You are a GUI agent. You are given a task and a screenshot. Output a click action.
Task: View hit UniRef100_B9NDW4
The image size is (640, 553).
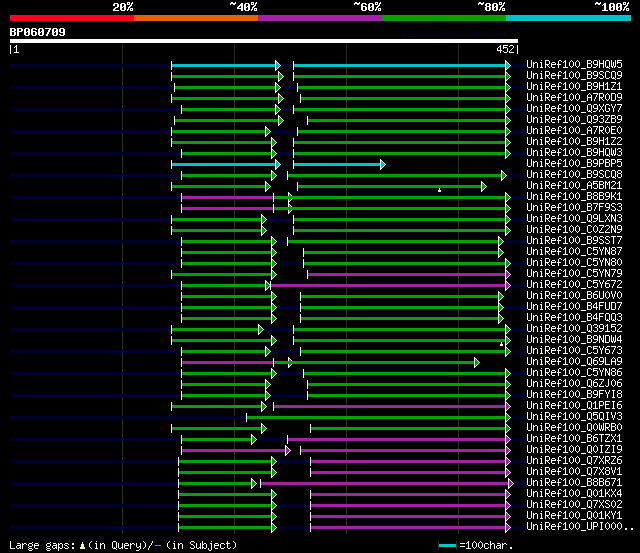574,340
